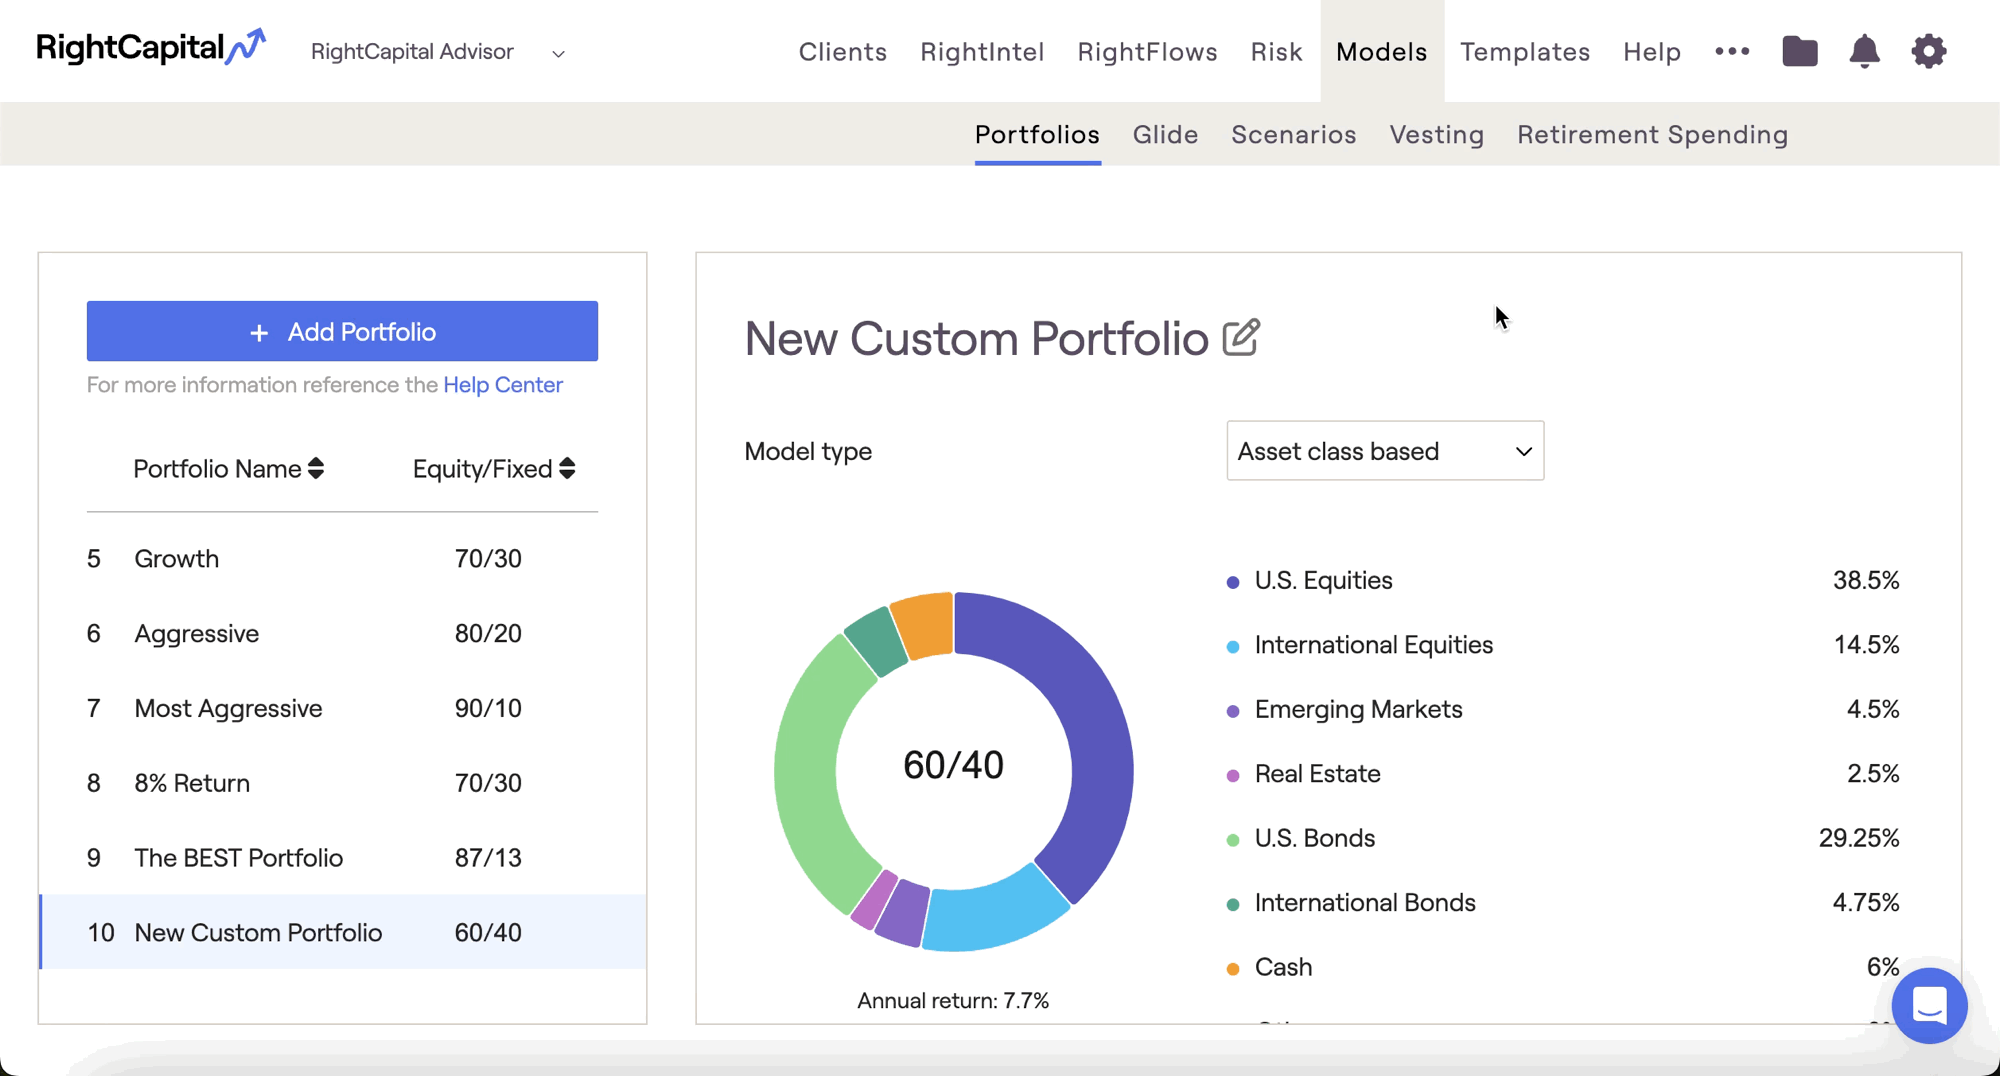Select the 8% Return portfolio row
This screenshot has width=2000, height=1076.
tap(342, 783)
